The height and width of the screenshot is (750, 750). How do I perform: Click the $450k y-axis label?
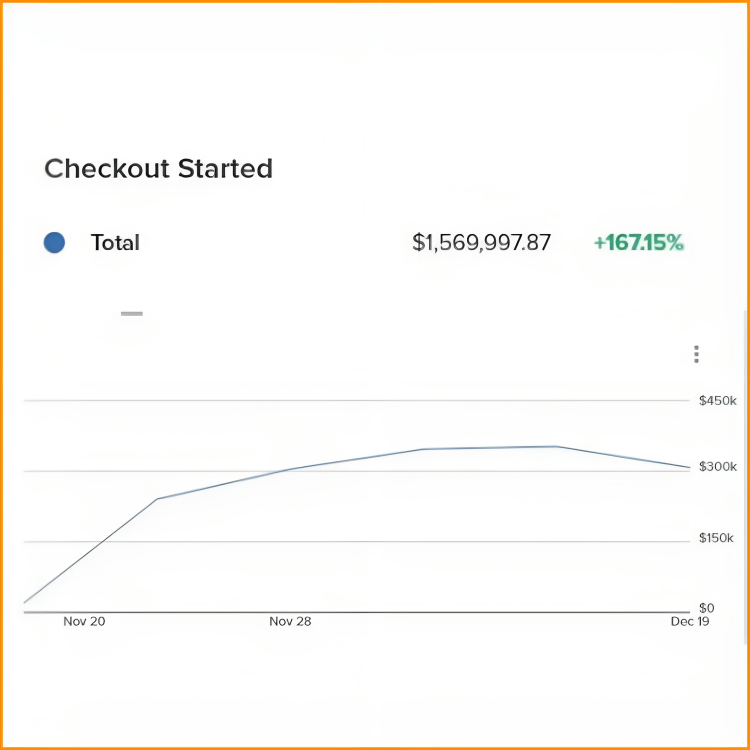coord(717,401)
